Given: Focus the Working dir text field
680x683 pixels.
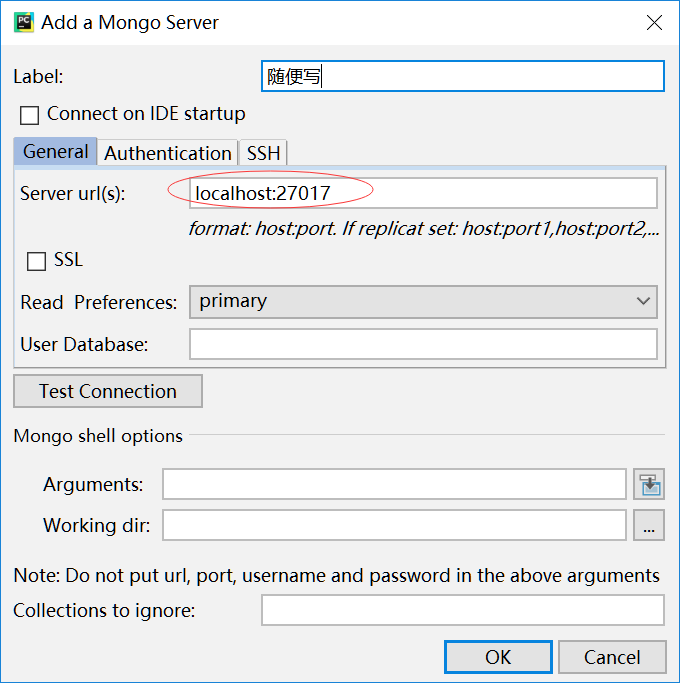Looking at the screenshot, I should pyautogui.click(x=394, y=526).
